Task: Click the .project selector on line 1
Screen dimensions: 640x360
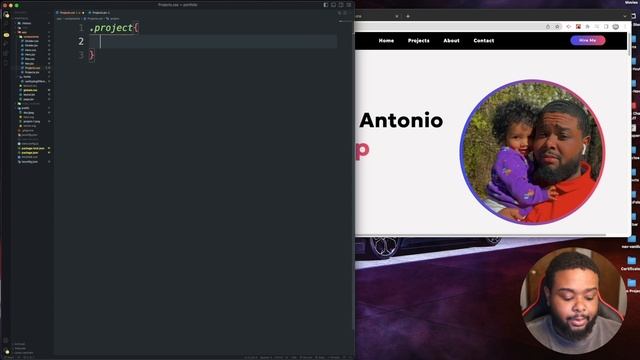Action: [111, 28]
